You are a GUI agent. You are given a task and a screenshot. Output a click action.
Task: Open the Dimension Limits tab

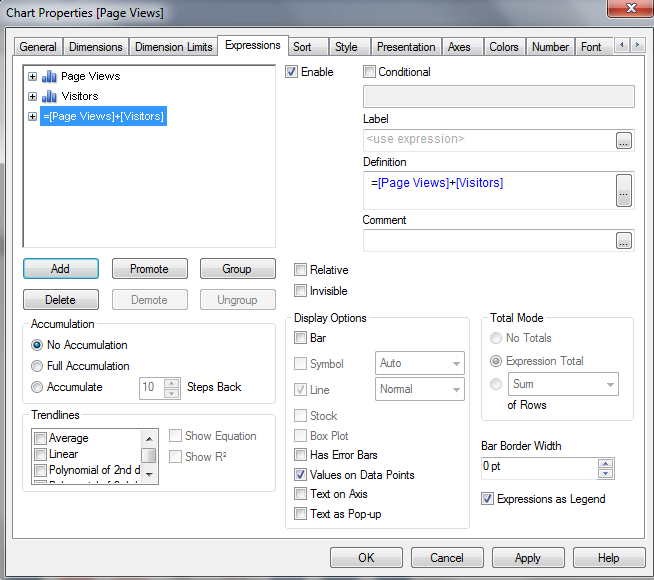coord(174,47)
